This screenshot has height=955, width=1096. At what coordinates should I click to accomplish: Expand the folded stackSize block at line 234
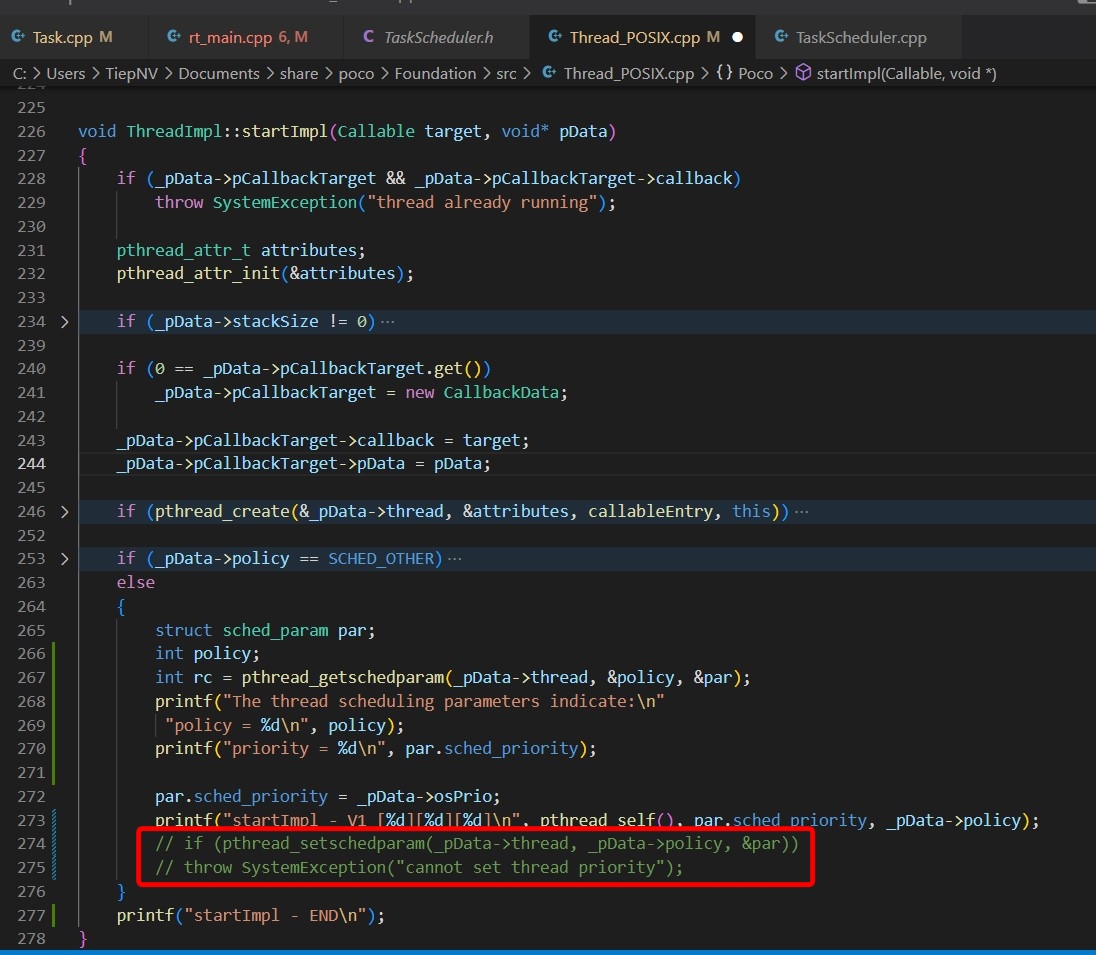[x=64, y=322]
